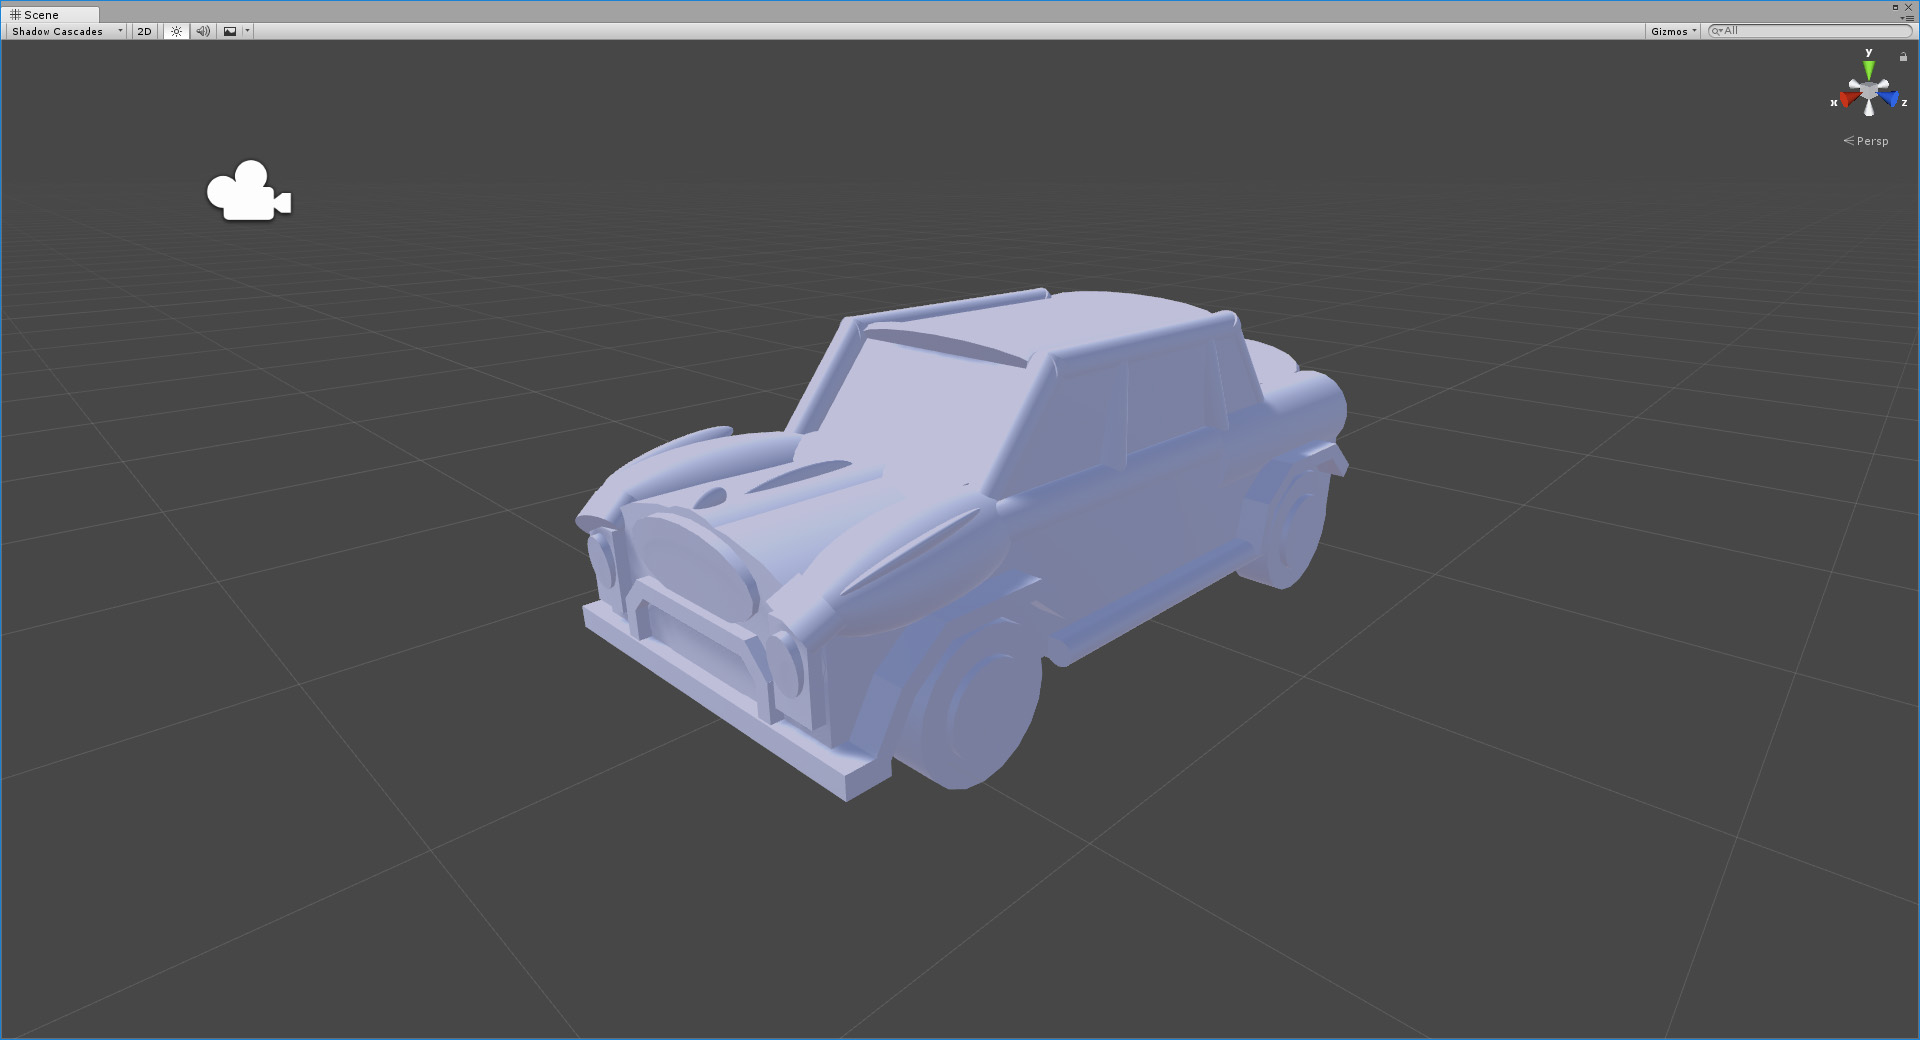Click the red X axis cone on the scene gizmo

1847,98
